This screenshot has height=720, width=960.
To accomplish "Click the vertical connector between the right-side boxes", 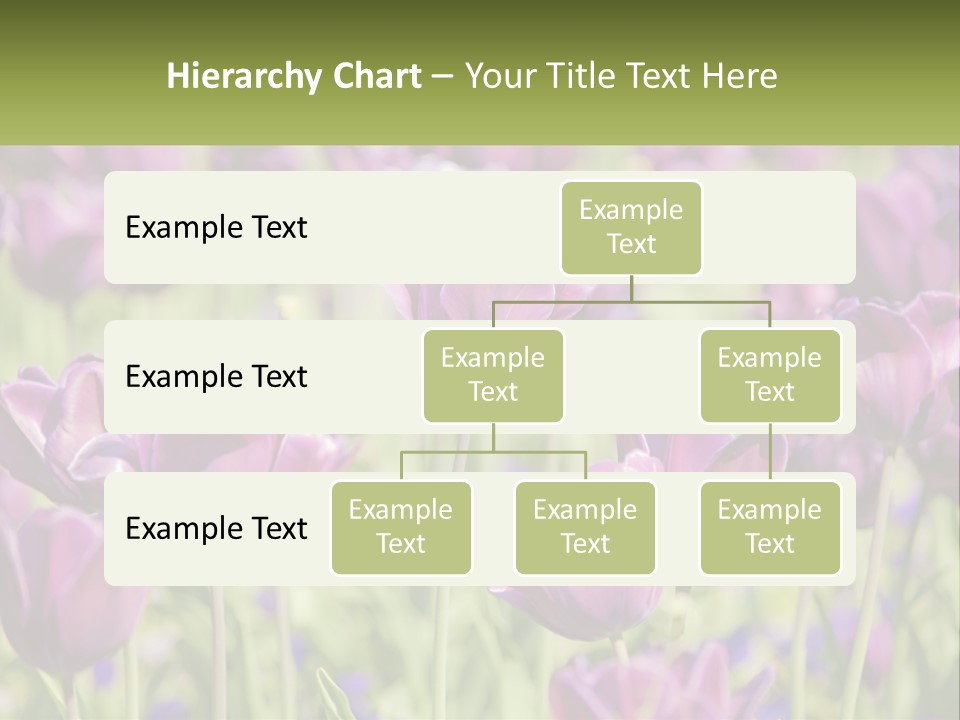I will [770, 451].
